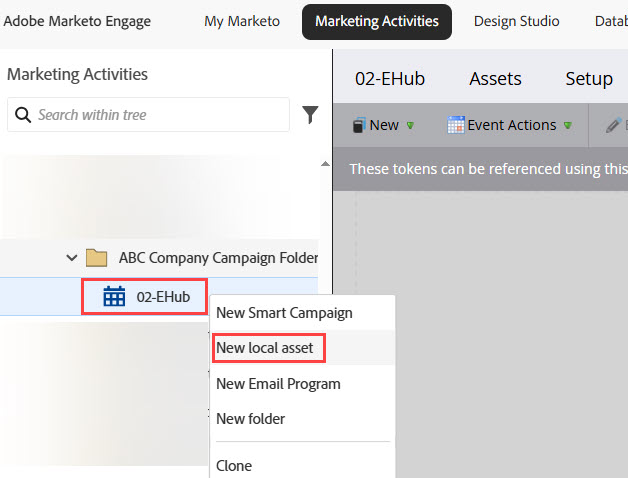Switch to the Design Studio tab
The image size is (628, 478).
tap(516, 21)
